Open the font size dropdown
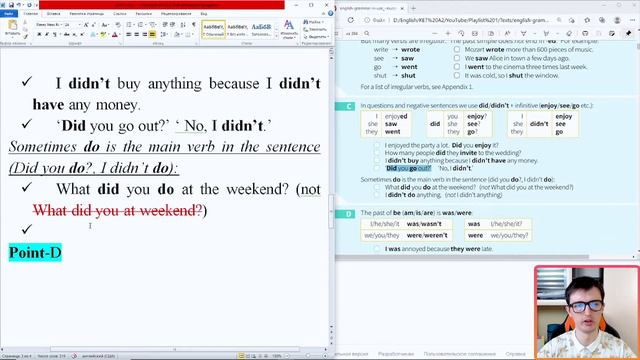The image size is (640, 360). (x=79, y=25)
